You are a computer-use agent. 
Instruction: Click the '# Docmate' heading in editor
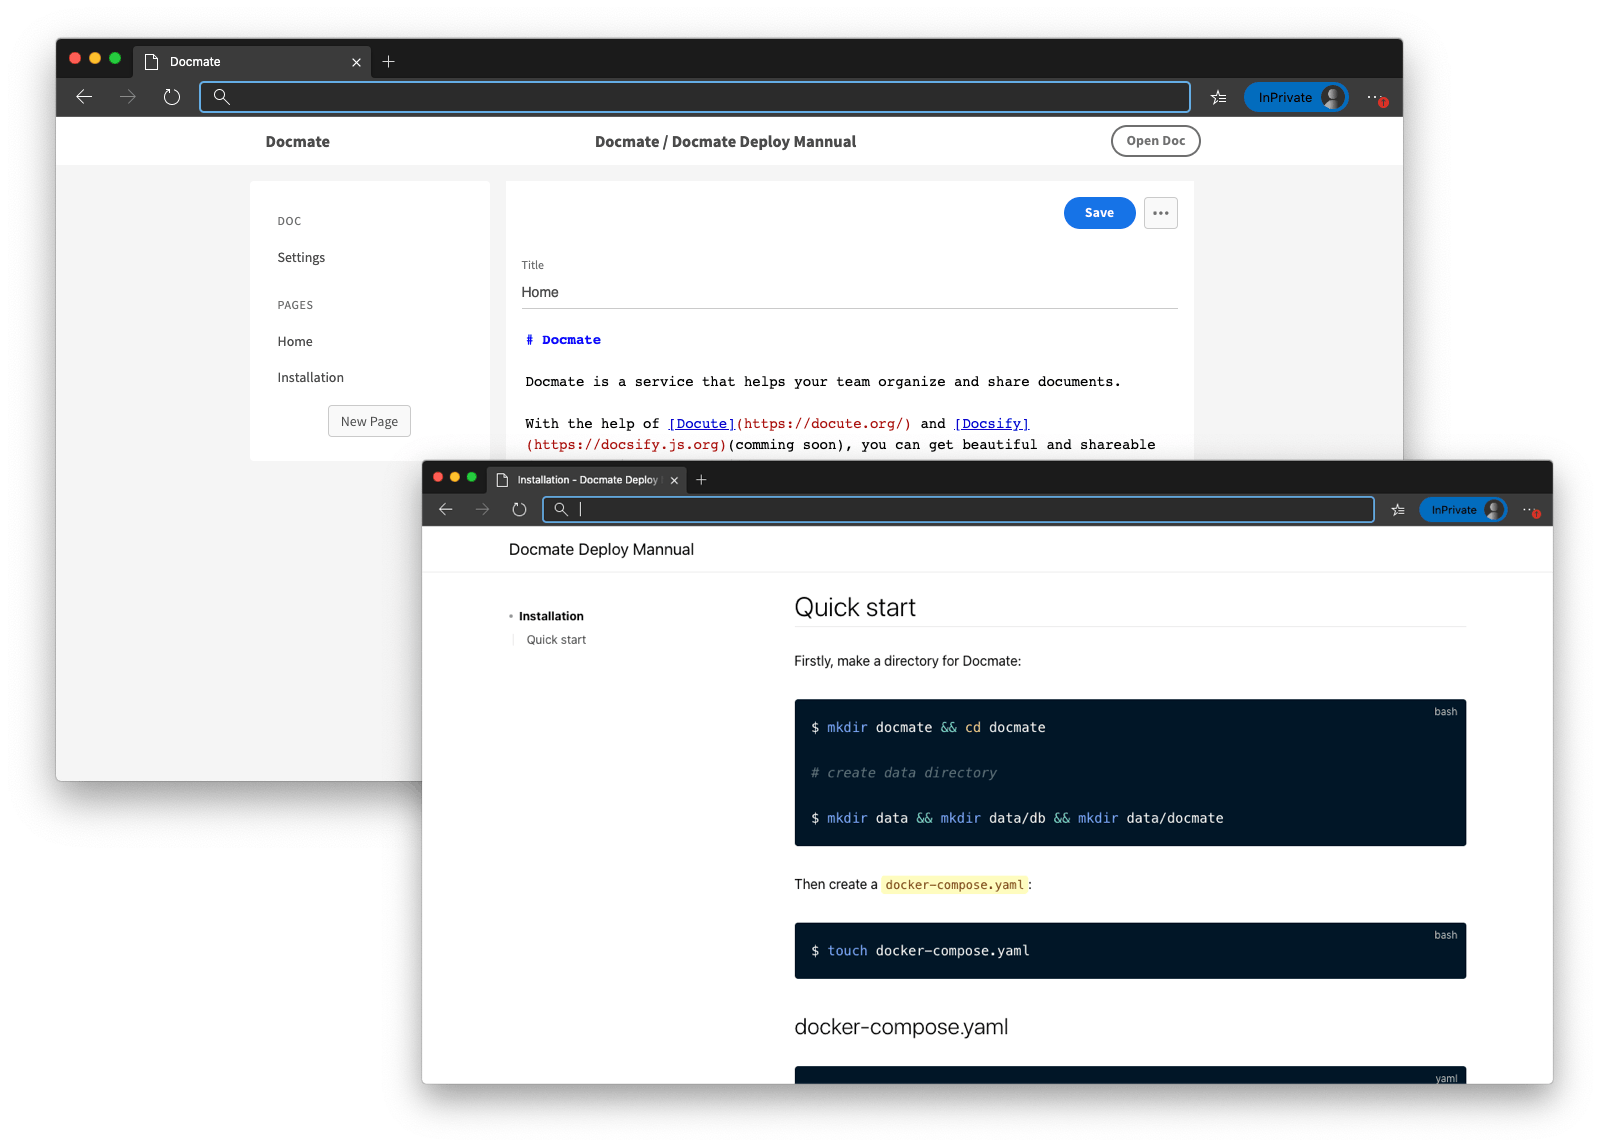point(563,340)
